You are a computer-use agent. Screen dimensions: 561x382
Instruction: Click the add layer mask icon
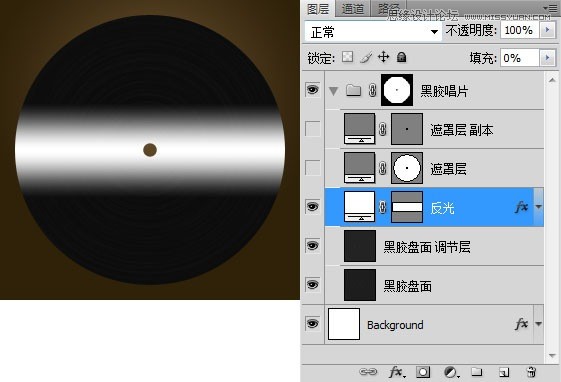[423, 372]
